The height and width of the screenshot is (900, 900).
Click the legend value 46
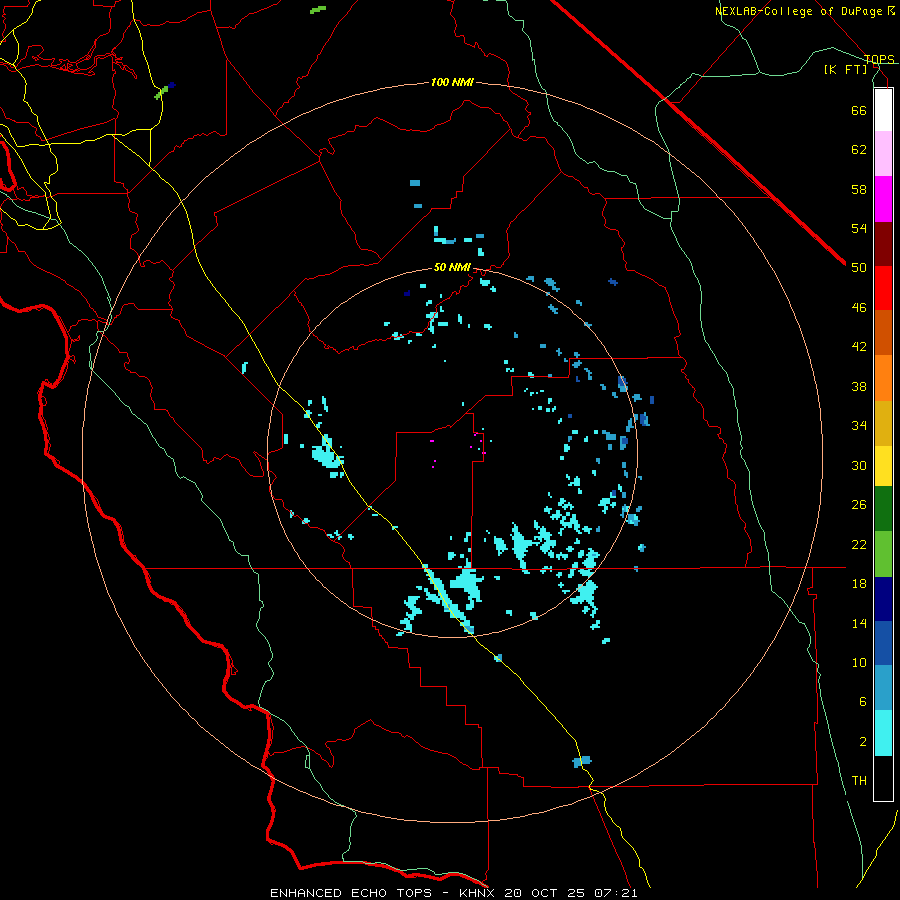(x=859, y=308)
